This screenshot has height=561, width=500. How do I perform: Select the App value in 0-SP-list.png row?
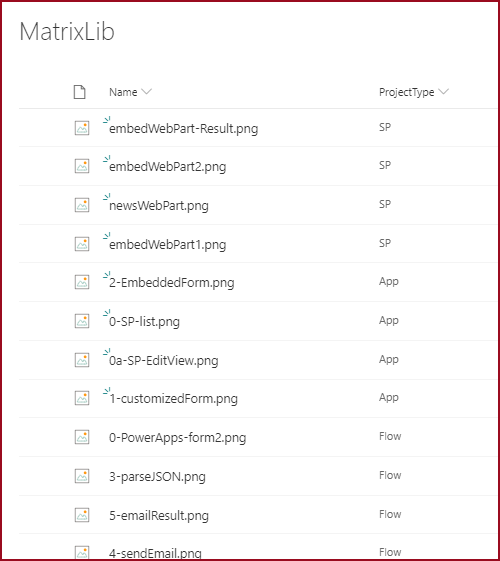(x=389, y=321)
